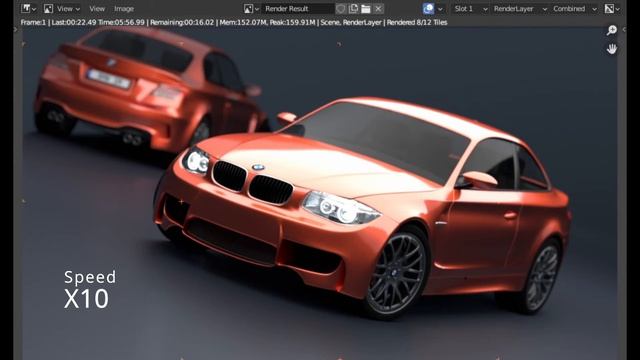Expand the right sidebar arrow

pos(624,29)
